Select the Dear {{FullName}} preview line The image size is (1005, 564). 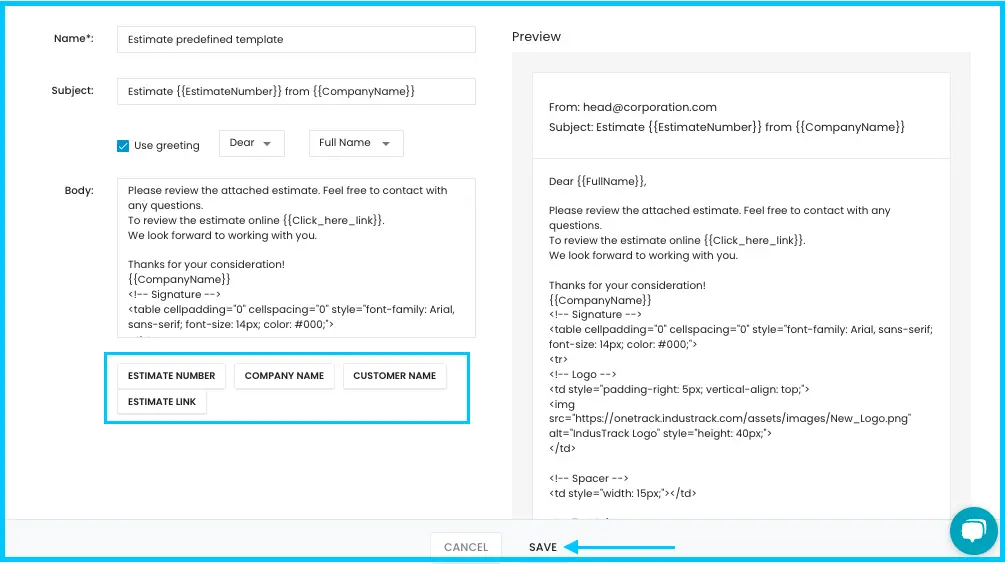coord(597,181)
